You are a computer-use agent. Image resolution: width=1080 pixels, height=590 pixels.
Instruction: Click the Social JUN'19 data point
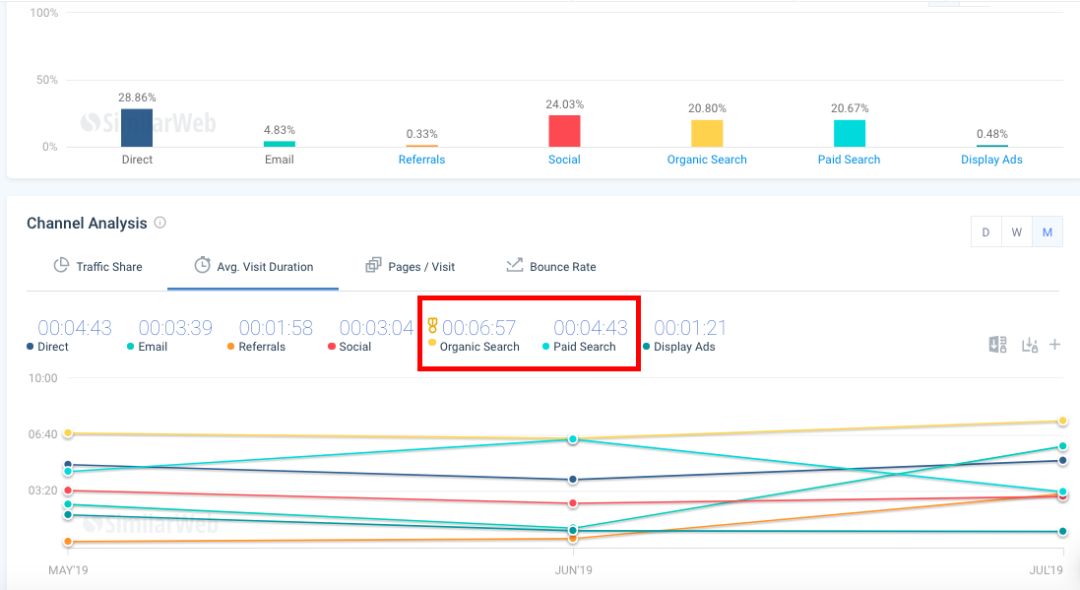[573, 503]
